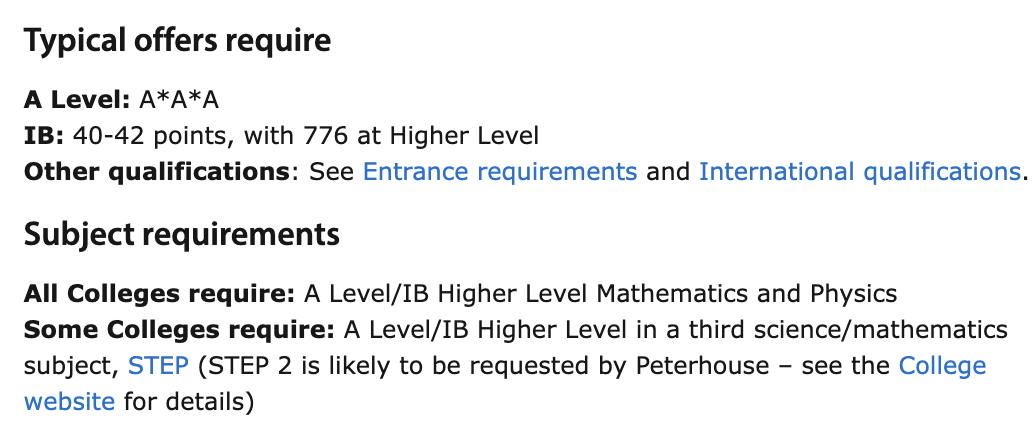This screenshot has width=1036, height=430.
Task: Click the "776 at Higher Level" text
Action: click(422, 136)
